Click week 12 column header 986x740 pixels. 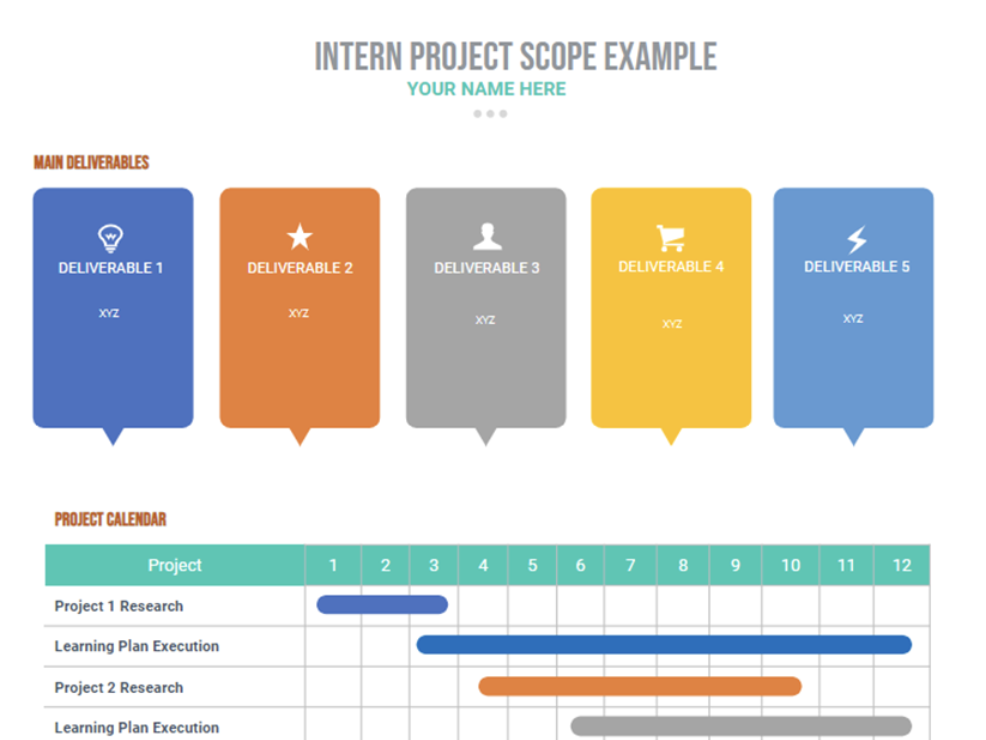(x=901, y=565)
